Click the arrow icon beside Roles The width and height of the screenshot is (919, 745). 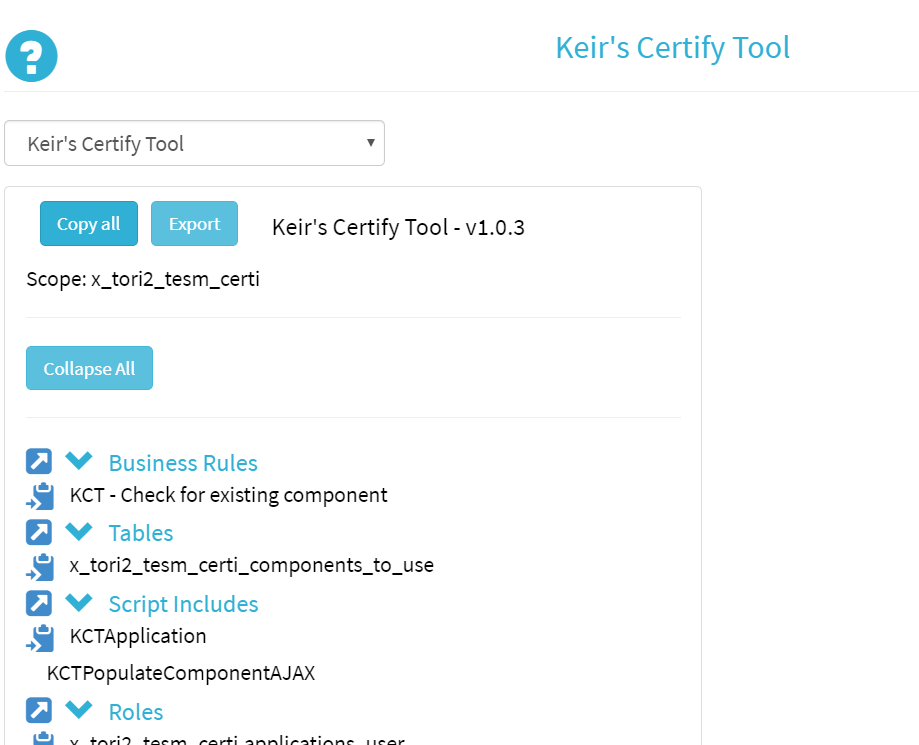(x=39, y=711)
